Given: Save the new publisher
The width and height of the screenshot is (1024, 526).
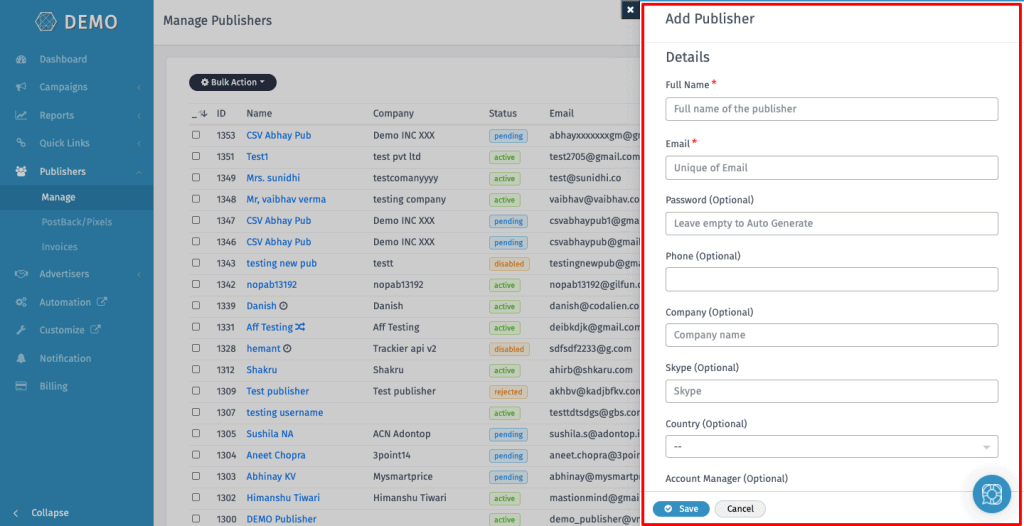Looking at the screenshot, I should pos(681,509).
